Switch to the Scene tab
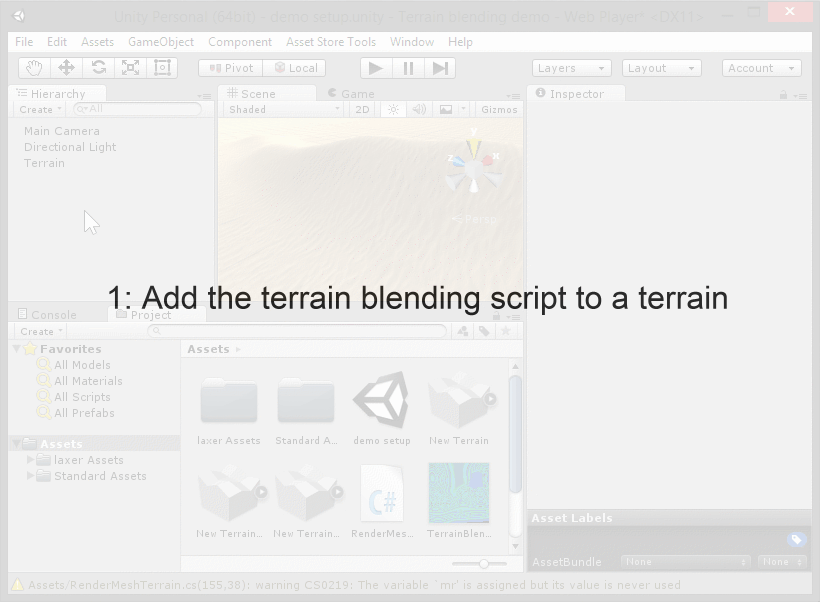The image size is (820, 602). [x=267, y=94]
